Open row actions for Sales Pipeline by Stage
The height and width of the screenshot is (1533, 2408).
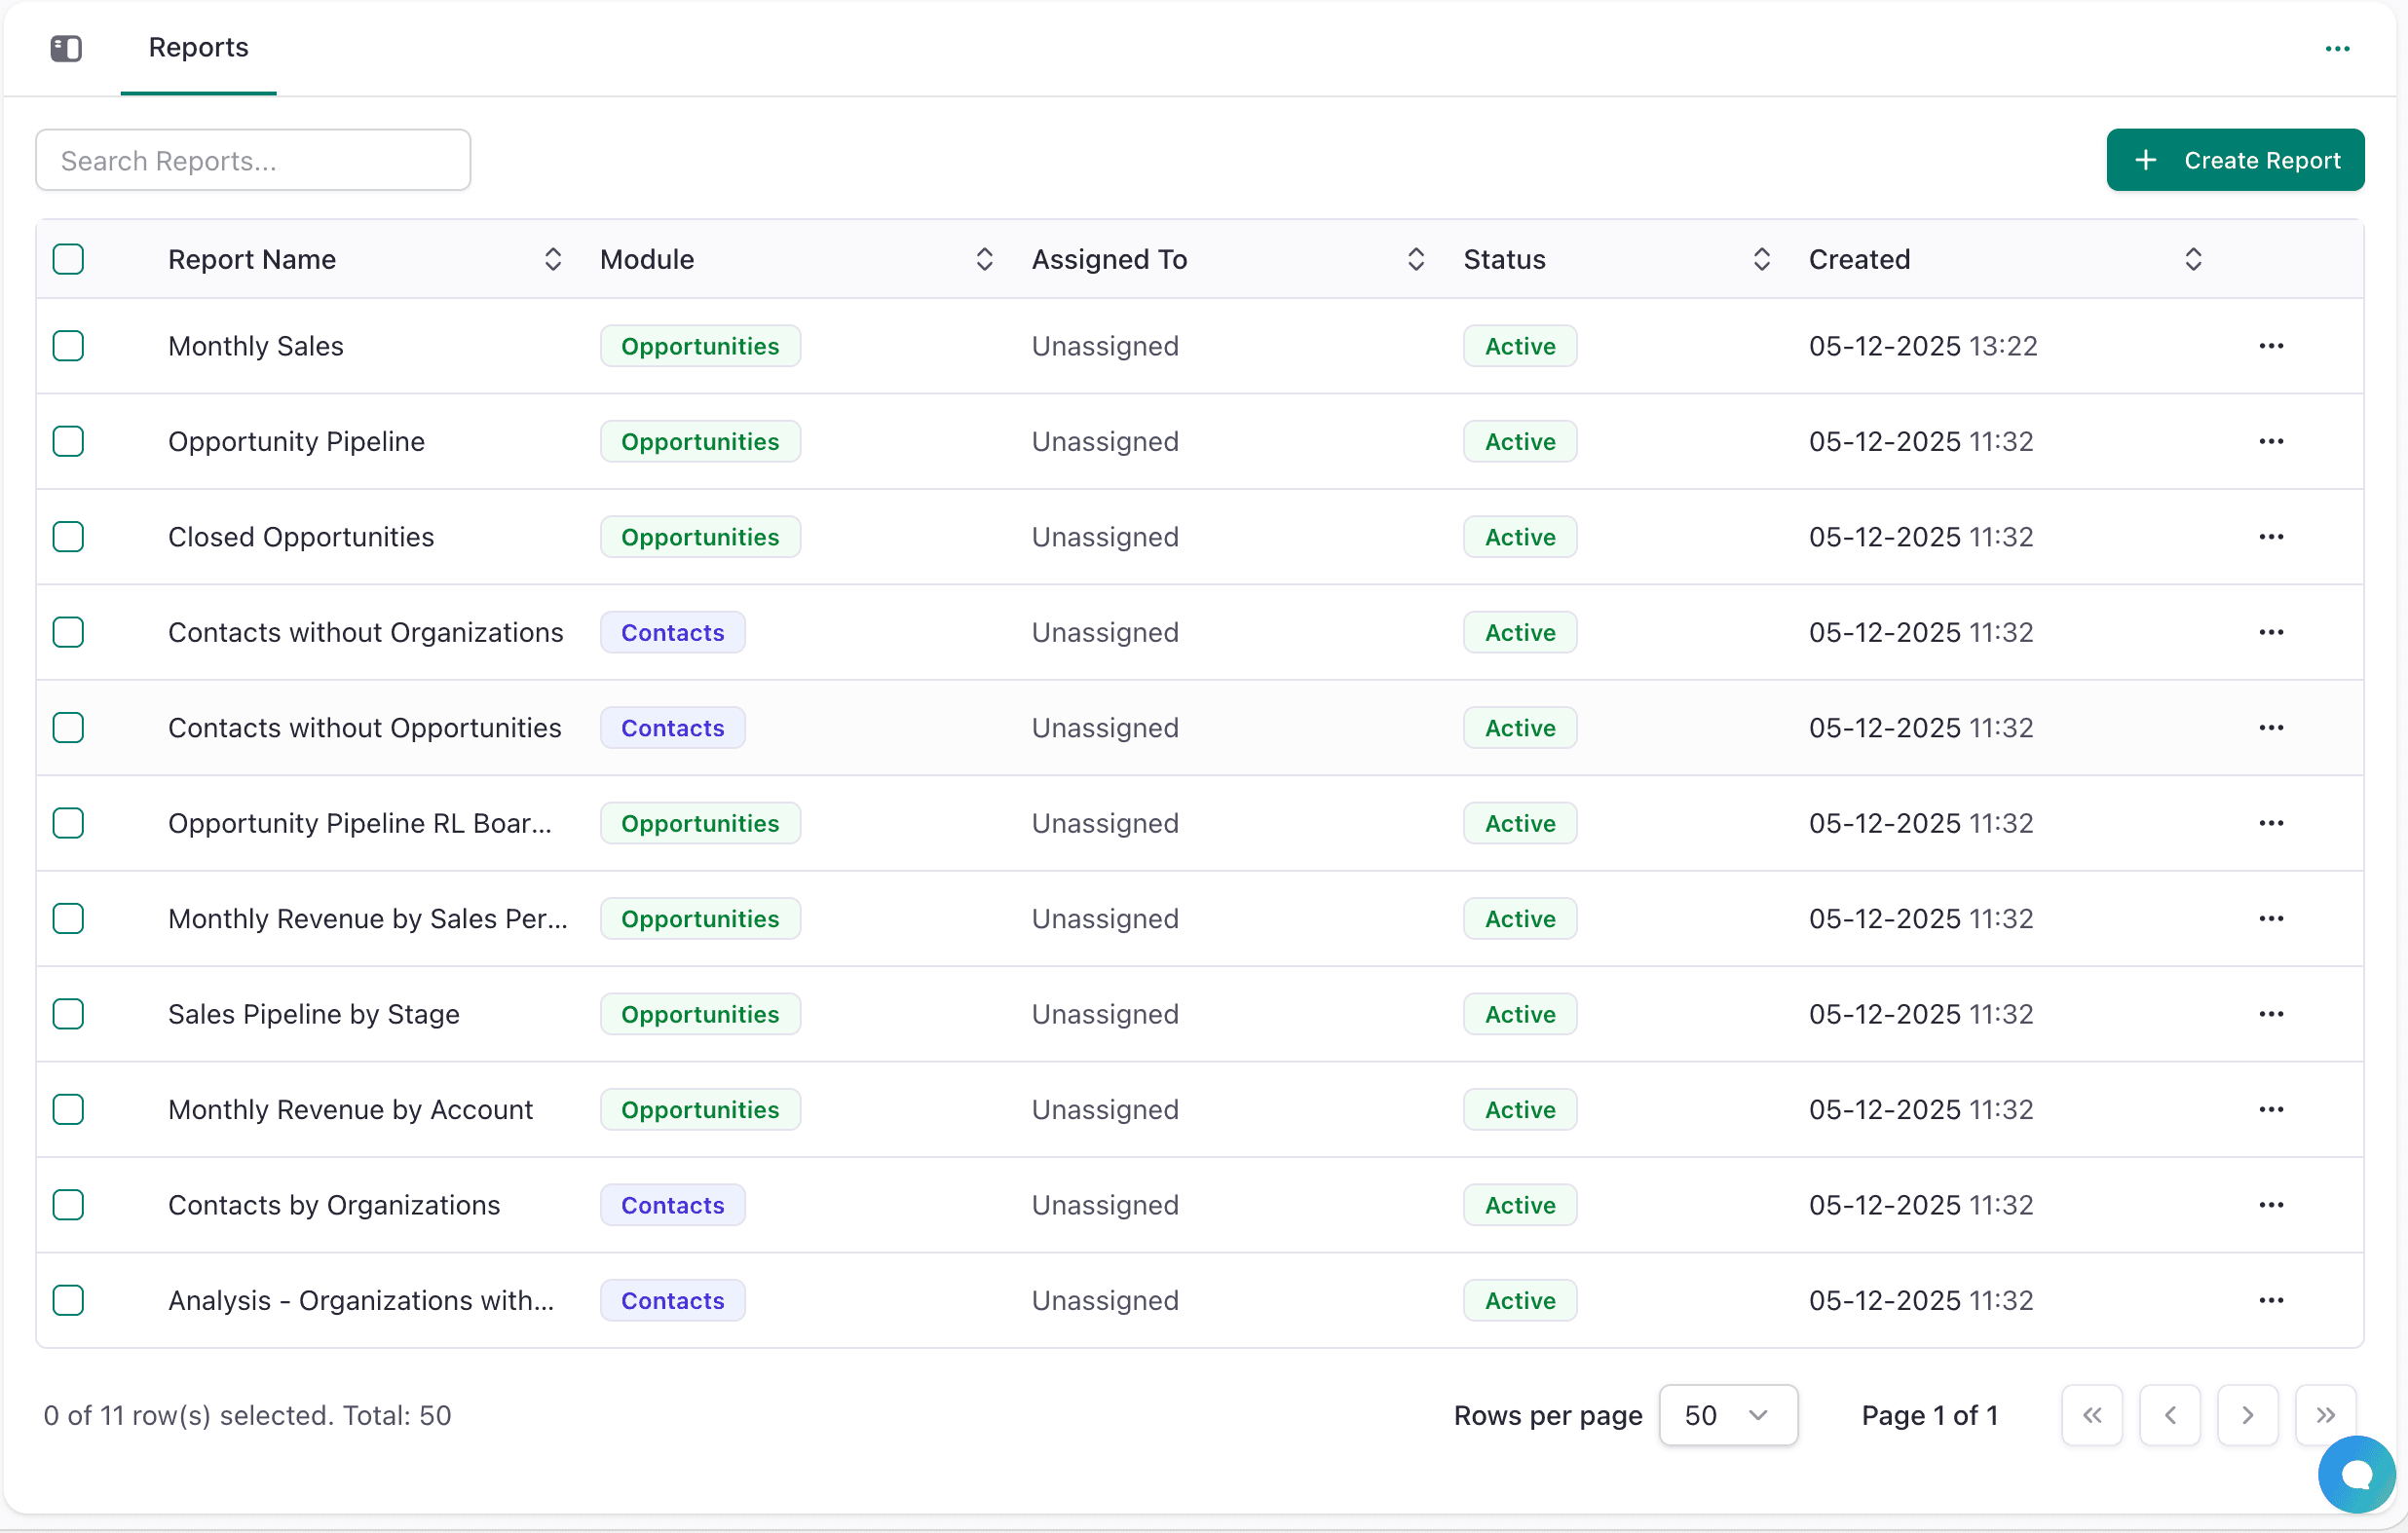tap(2271, 1014)
